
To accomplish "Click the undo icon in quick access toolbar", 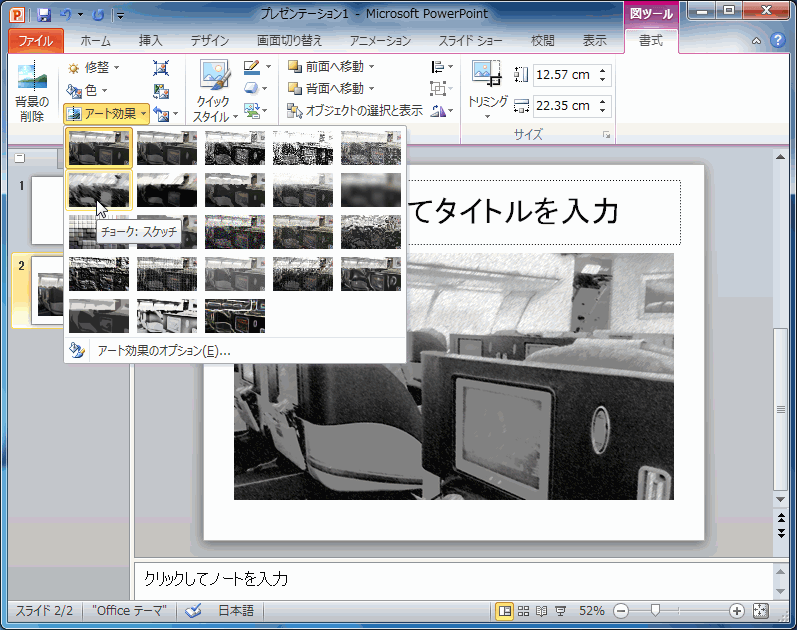I will coord(66,15).
